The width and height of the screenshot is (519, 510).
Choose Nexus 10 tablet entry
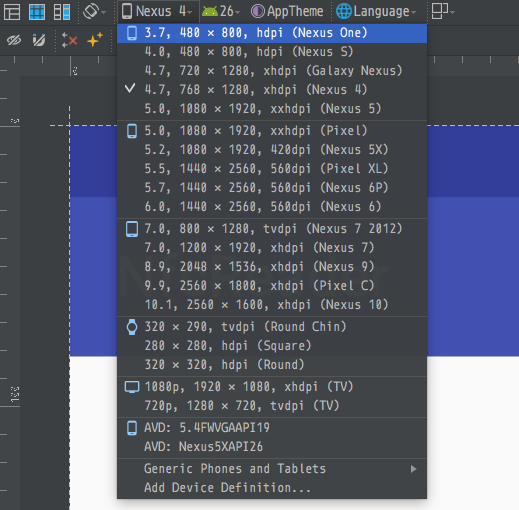coord(272,305)
